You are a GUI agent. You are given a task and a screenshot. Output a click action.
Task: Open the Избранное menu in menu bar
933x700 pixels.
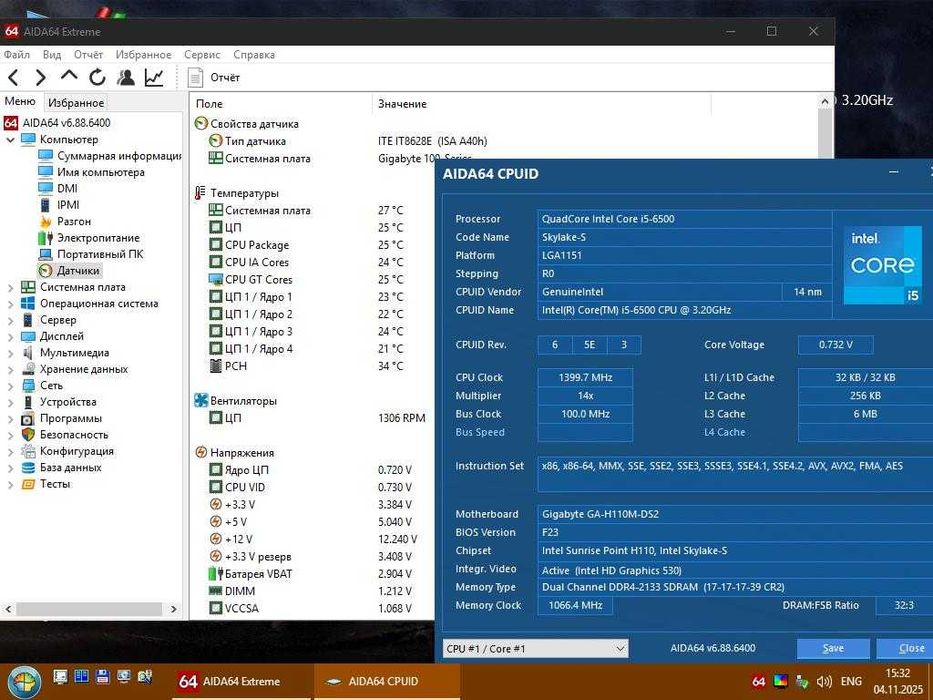click(x=143, y=55)
